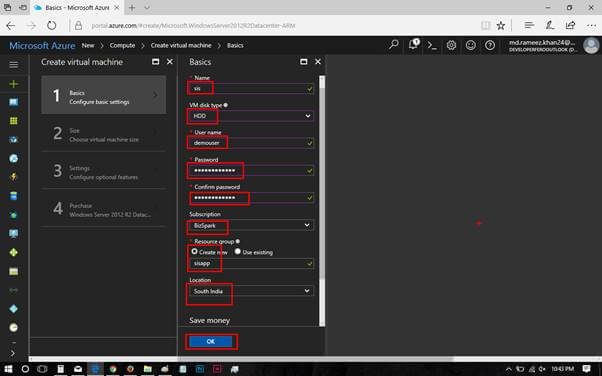Screen dimensions: 602x376
Task: Add page to favorites with the star icon
Action: (x=501, y=26)
